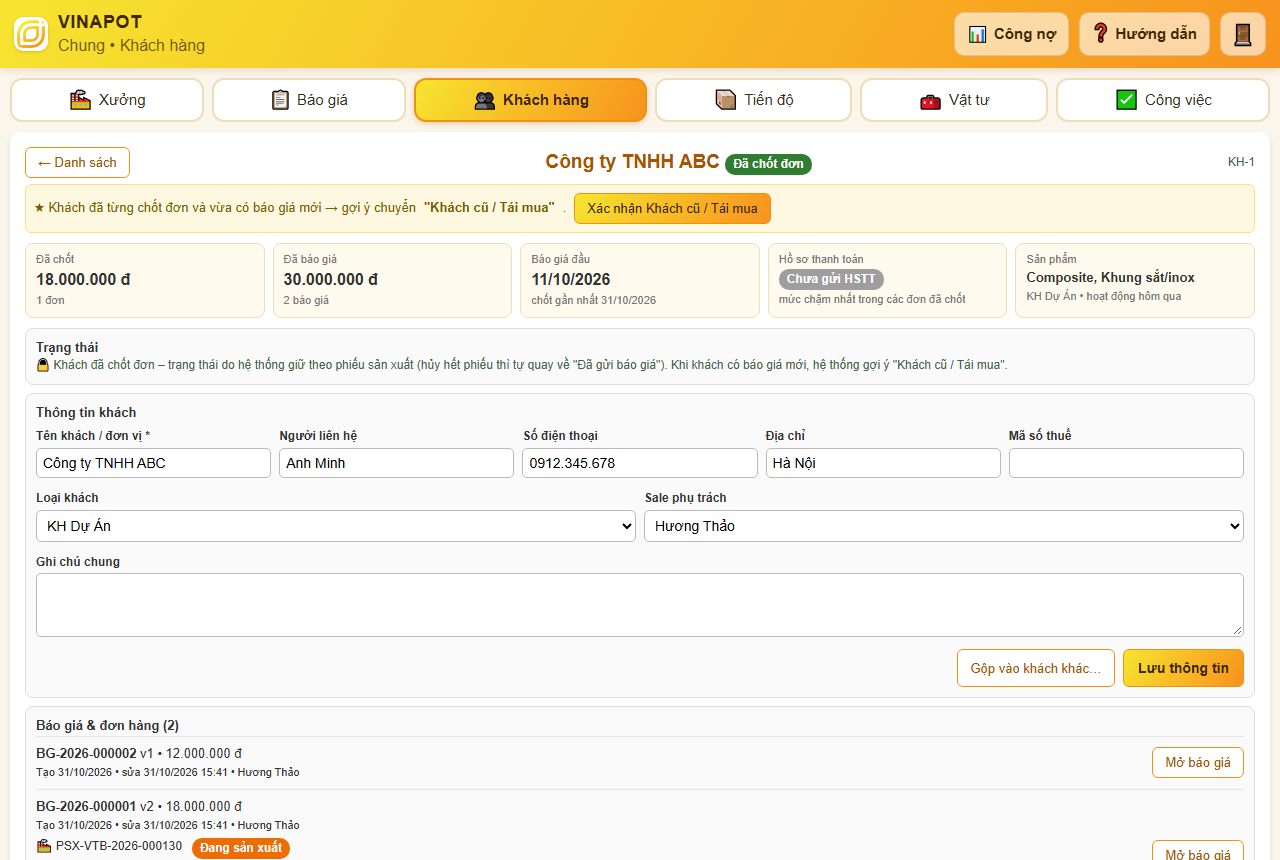1280x860 pixels.
Task: Open the Công việc tab
Action: 1163,100
